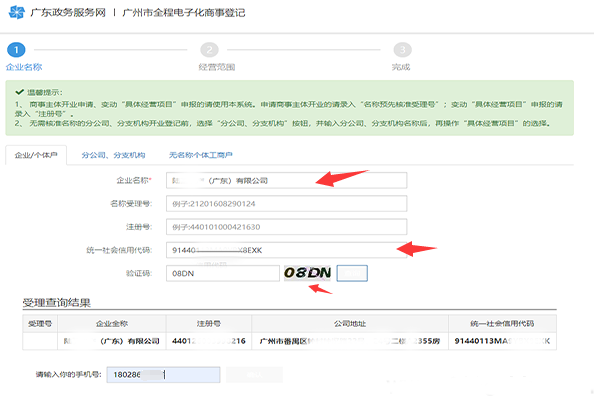The height and width of the screenshot is (396, 594).
Task: Click the 注册号 column header
Action: pos(209,324)
